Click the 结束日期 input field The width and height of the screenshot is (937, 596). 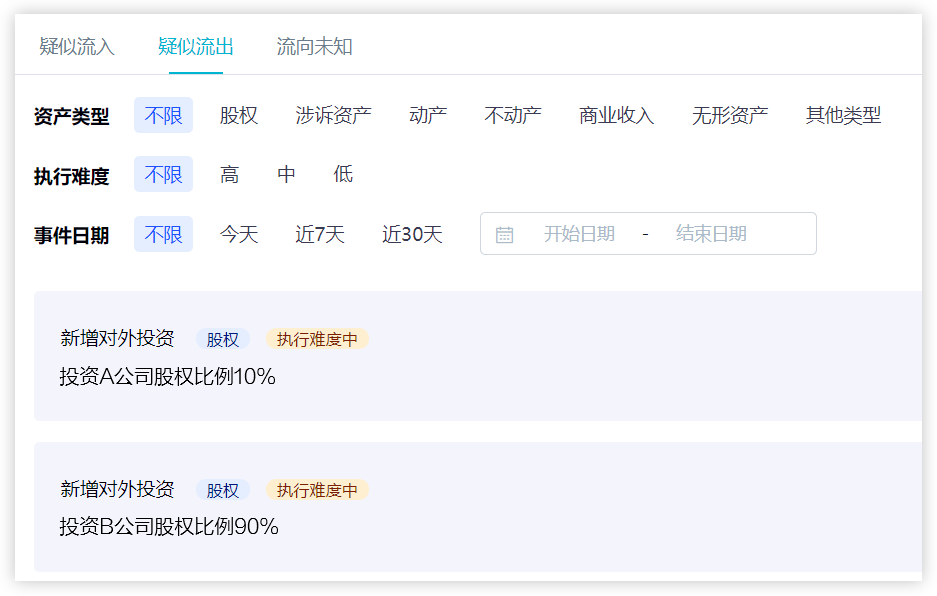point(711,234)
